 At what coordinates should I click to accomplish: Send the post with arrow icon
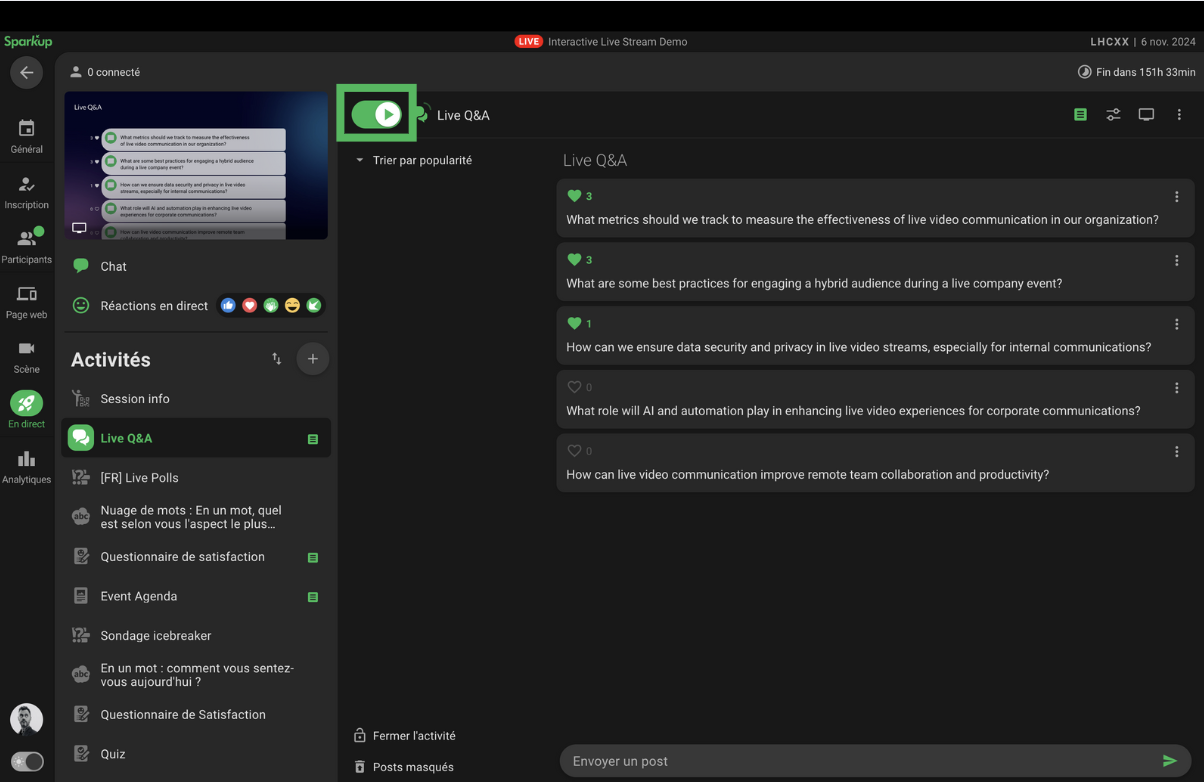1169,761
